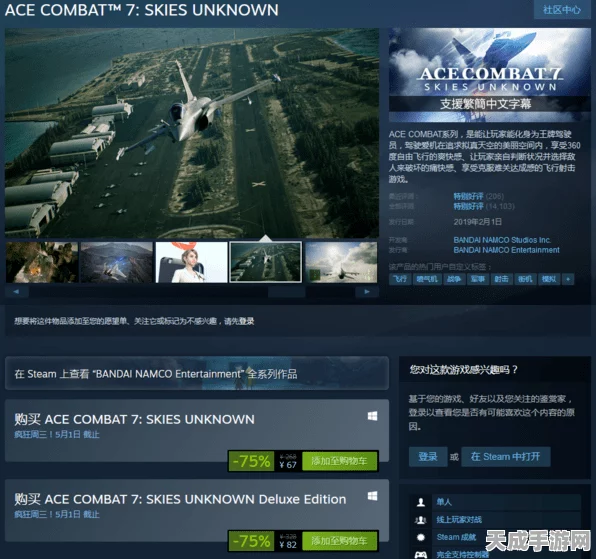This screenshot has width=596, height=559.
Task: Open the 社区中心 community hub button
Action: pyautogui.click(x=561, y=10)
